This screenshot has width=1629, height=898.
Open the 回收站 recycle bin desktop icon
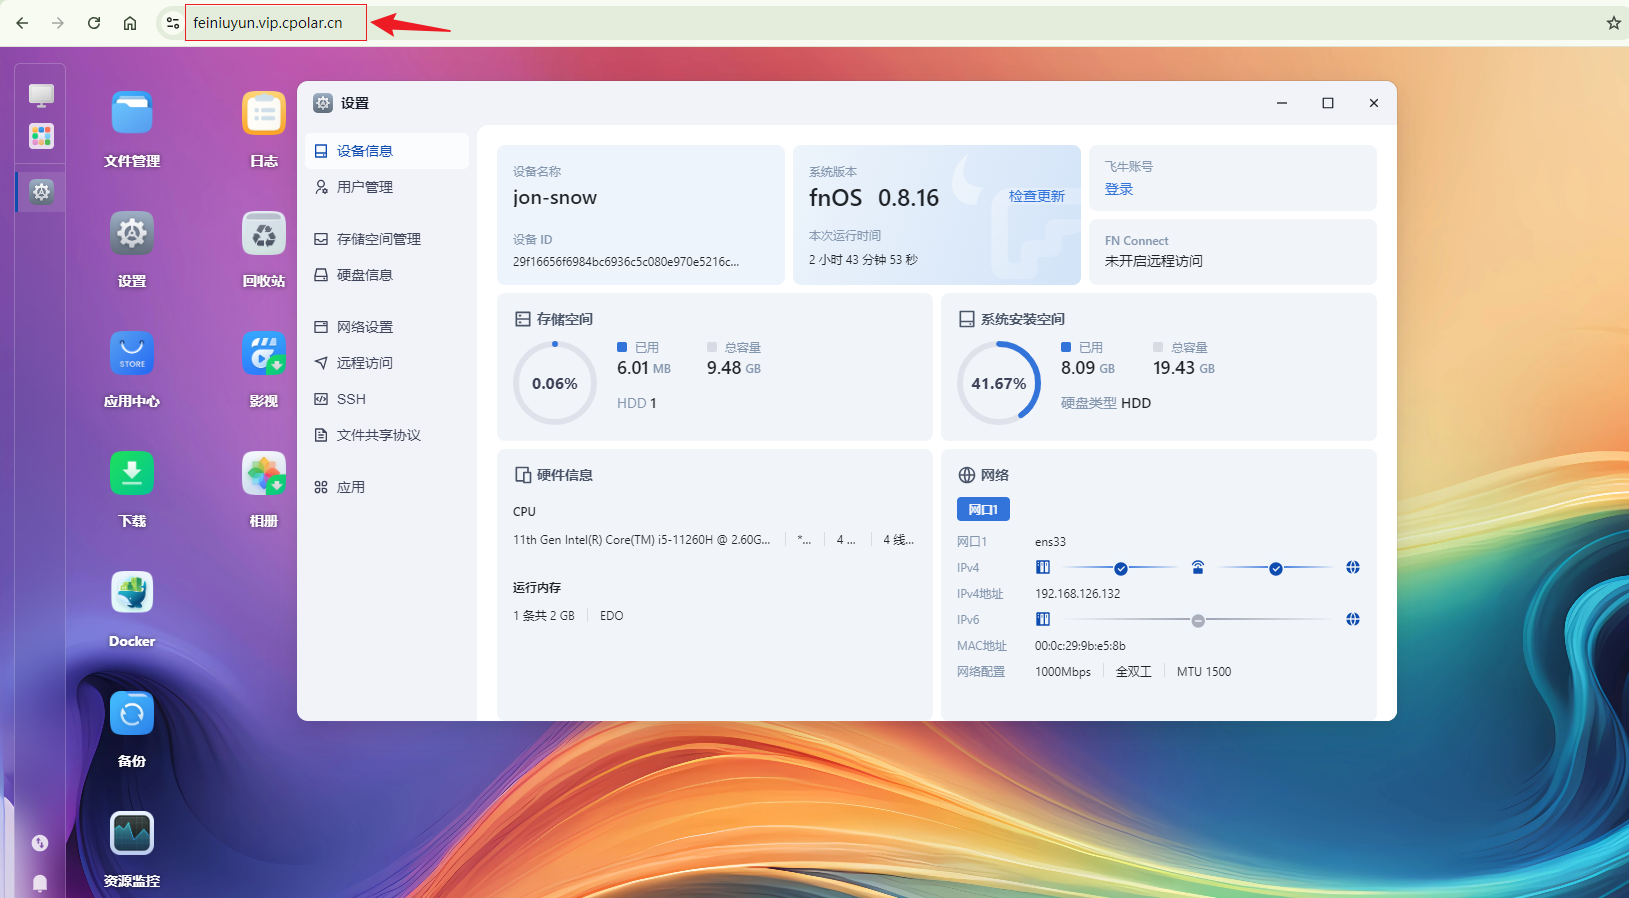264,233
